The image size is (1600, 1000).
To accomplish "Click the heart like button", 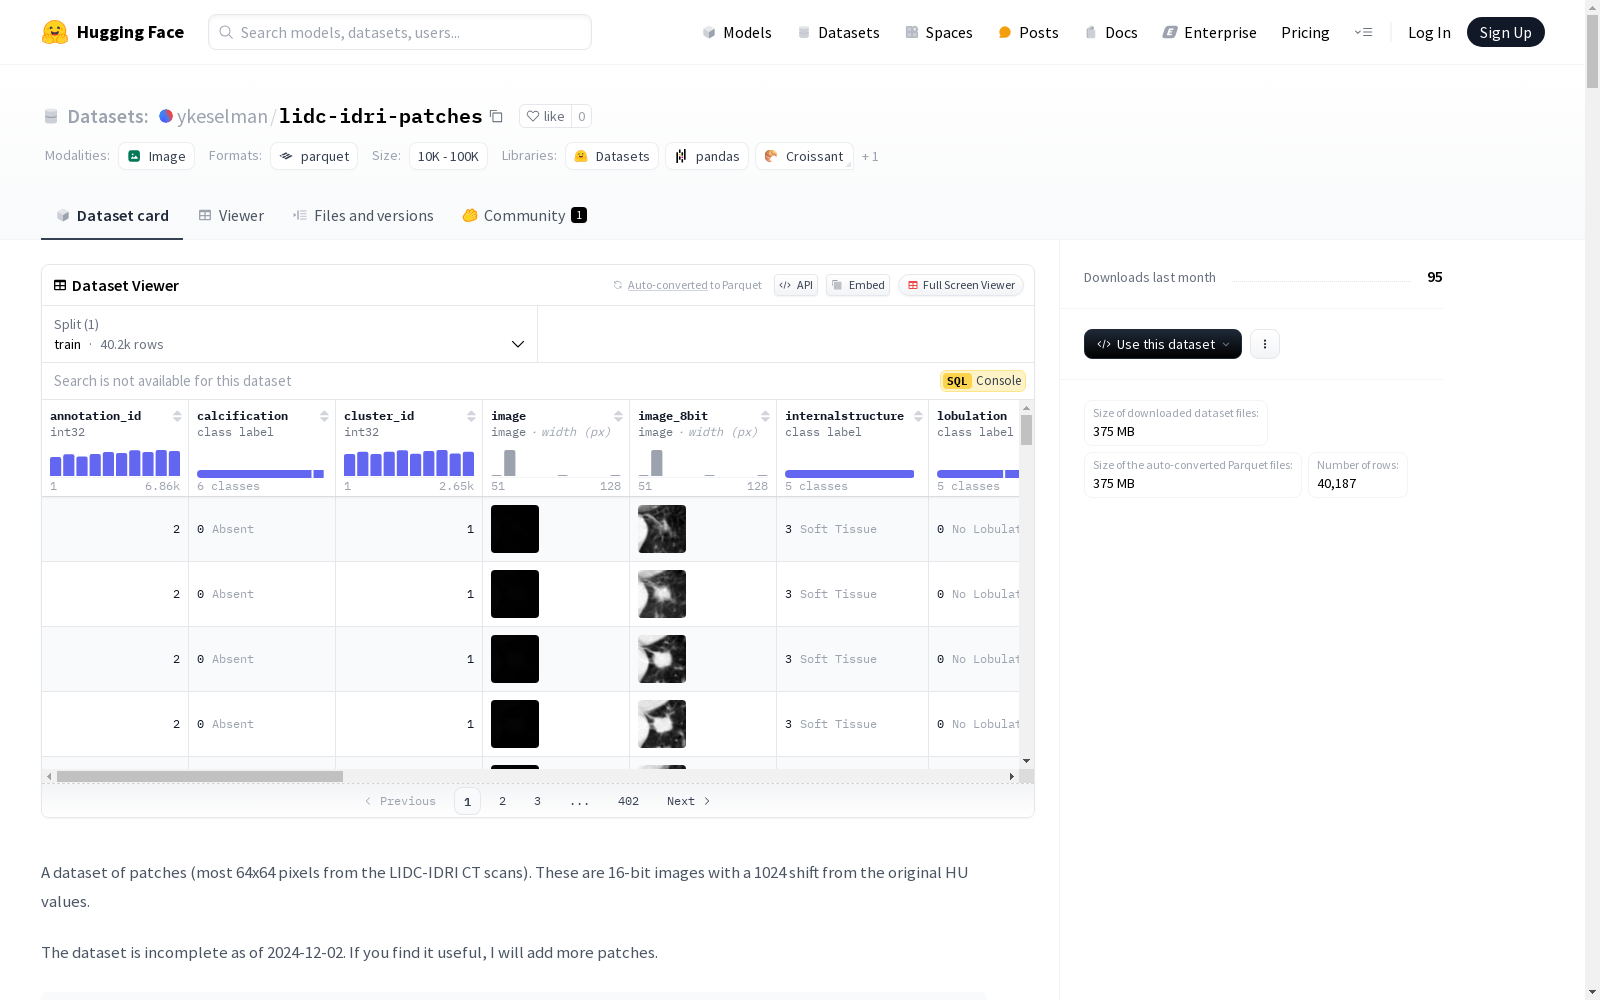I will 545,116.
